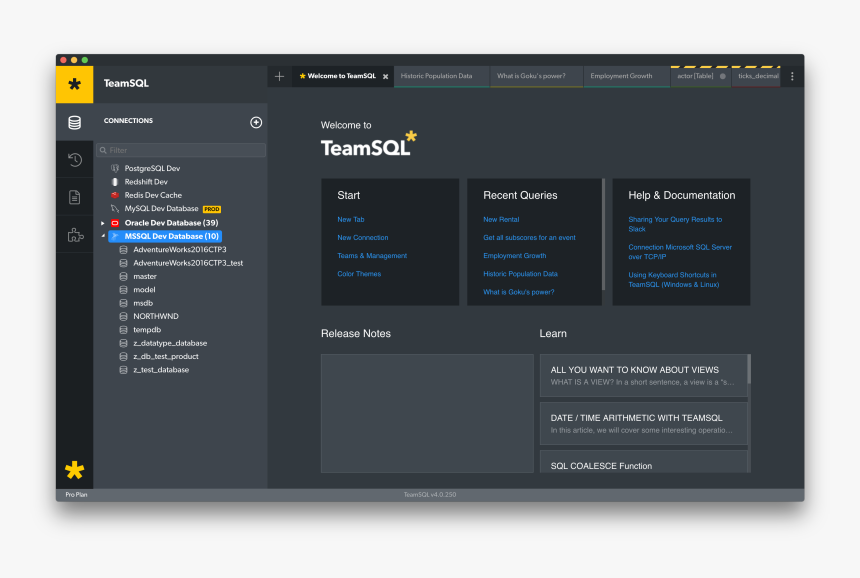Click the search icon in Filter box
This screenshot has width=860, height=578.
[x=103, y=150]
